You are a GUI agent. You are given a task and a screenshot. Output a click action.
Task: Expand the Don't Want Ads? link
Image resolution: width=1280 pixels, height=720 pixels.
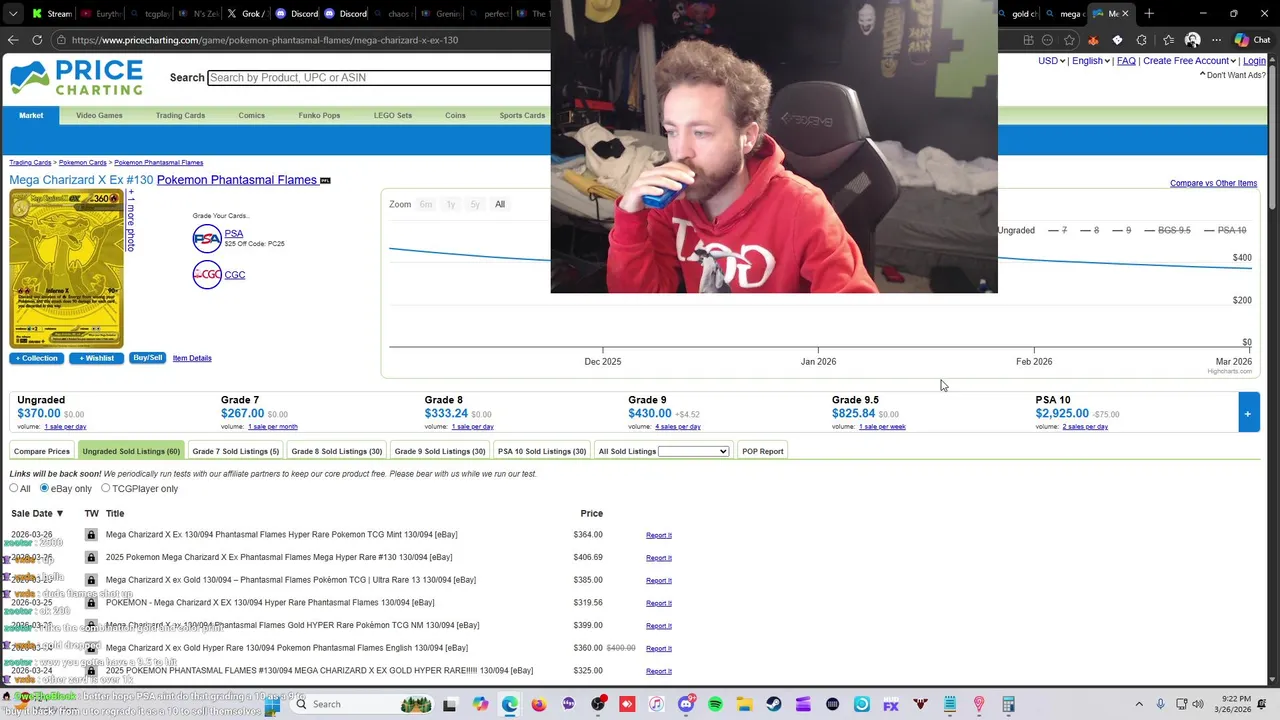(1232, 75)
